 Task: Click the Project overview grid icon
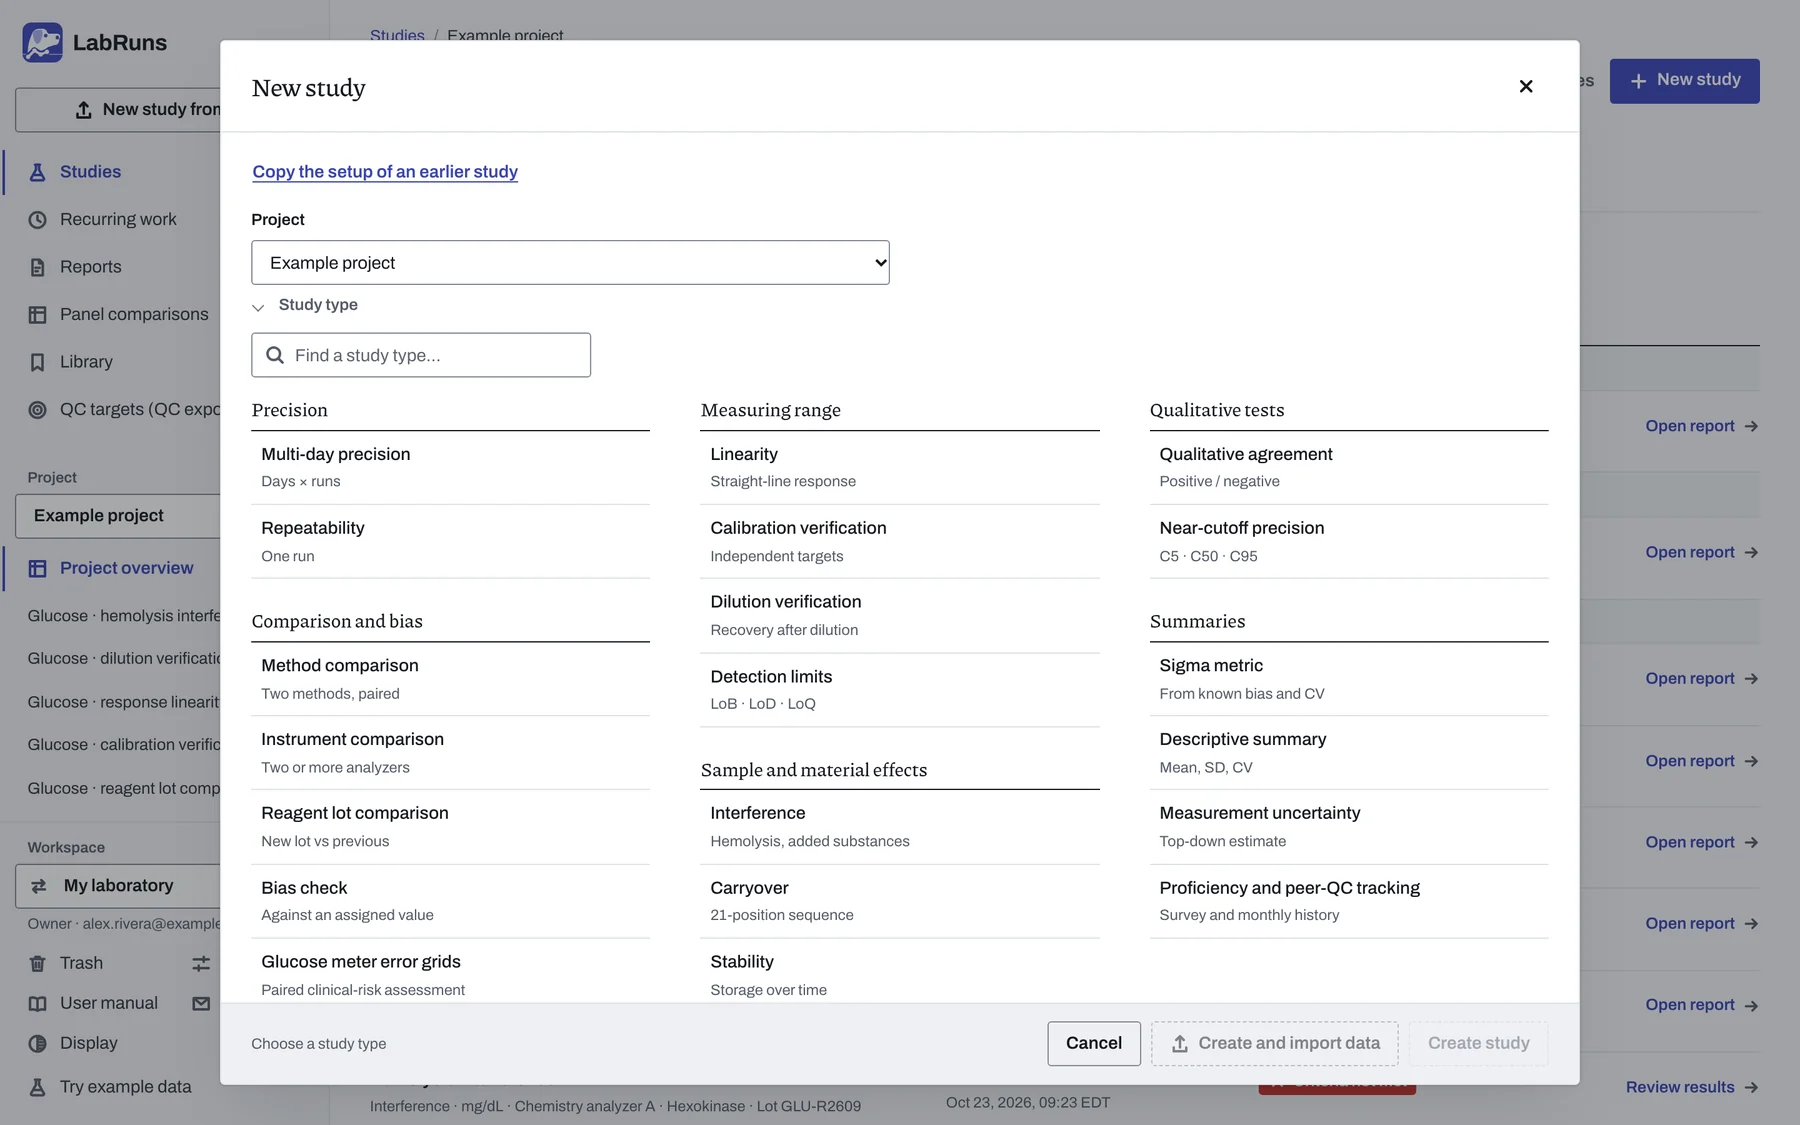click(x=37, y=568)
